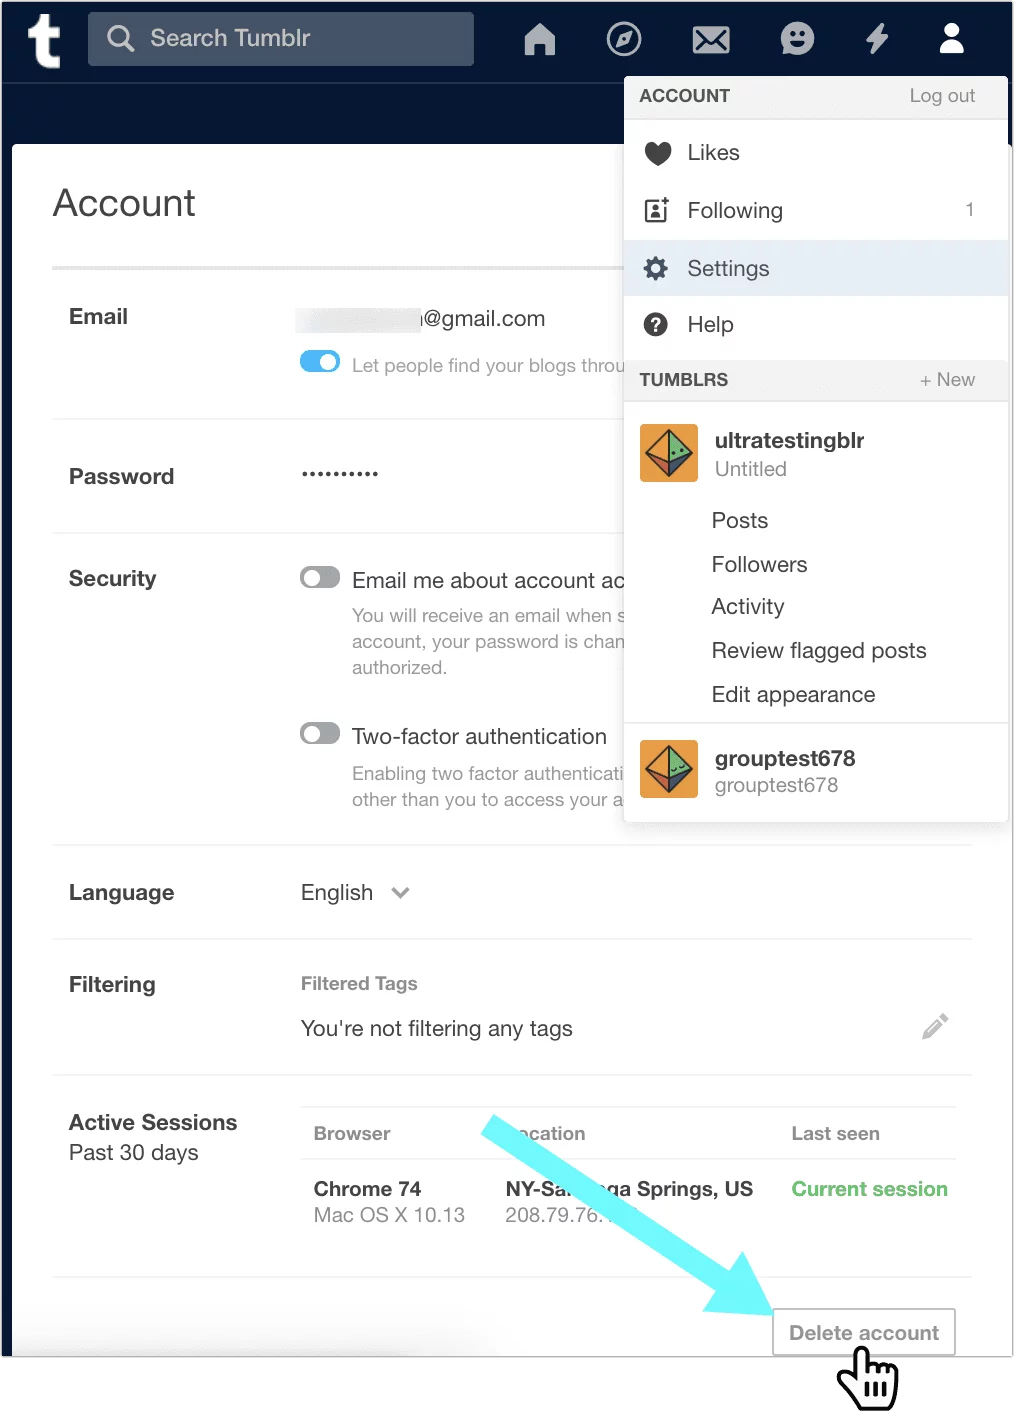Screen dimensions: 1014x1419
Task: Enable two-factor authentication
Action: [x=319, y=733]
